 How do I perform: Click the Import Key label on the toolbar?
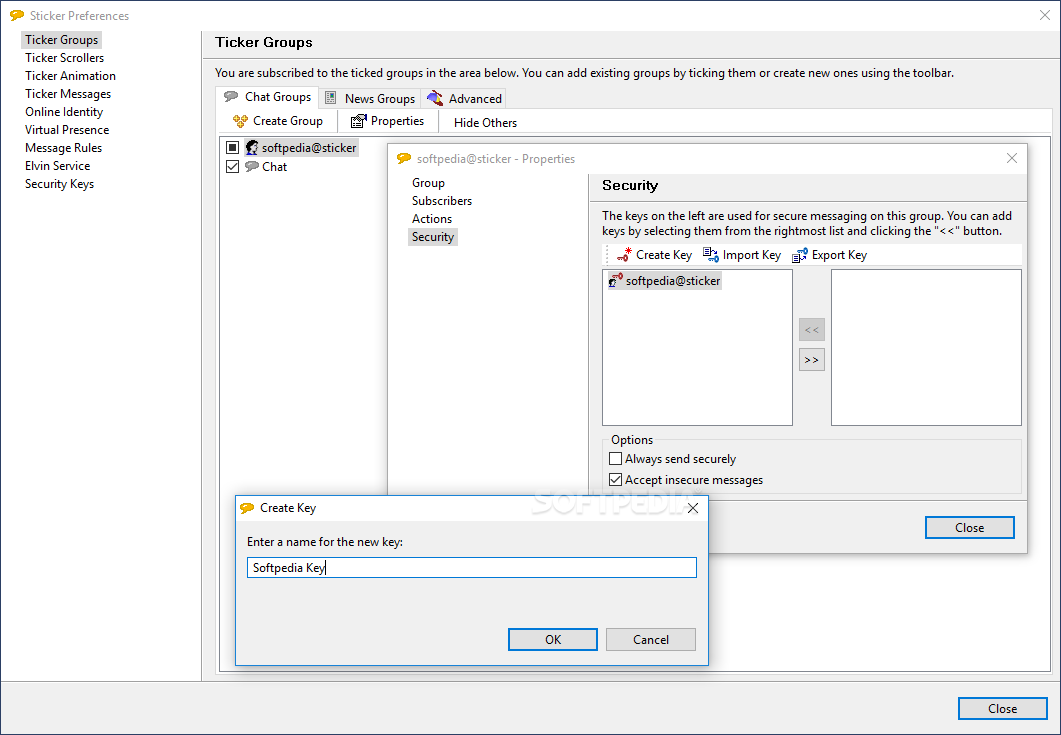click(x=752, y=255)
